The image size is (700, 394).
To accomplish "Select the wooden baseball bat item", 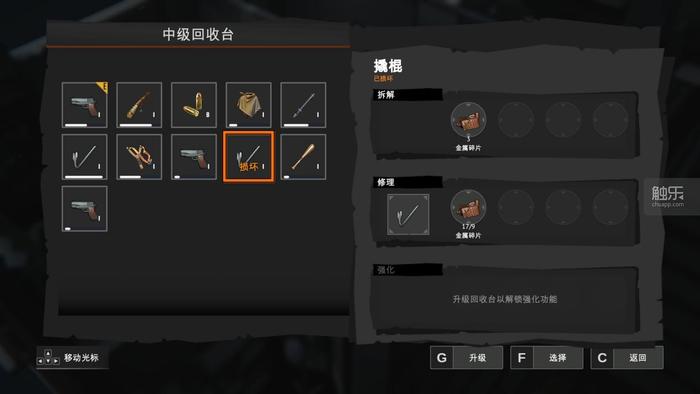I will tap(303, 157).
